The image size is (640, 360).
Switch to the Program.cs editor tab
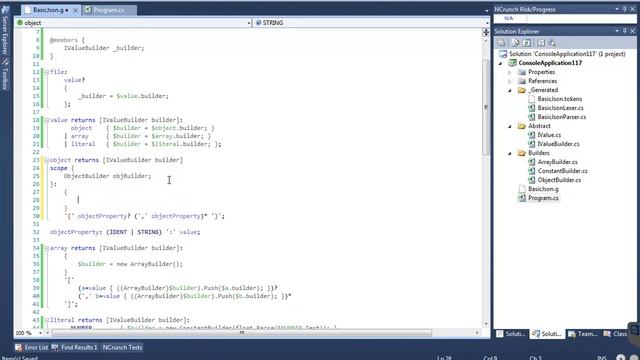tap(109, 10)
